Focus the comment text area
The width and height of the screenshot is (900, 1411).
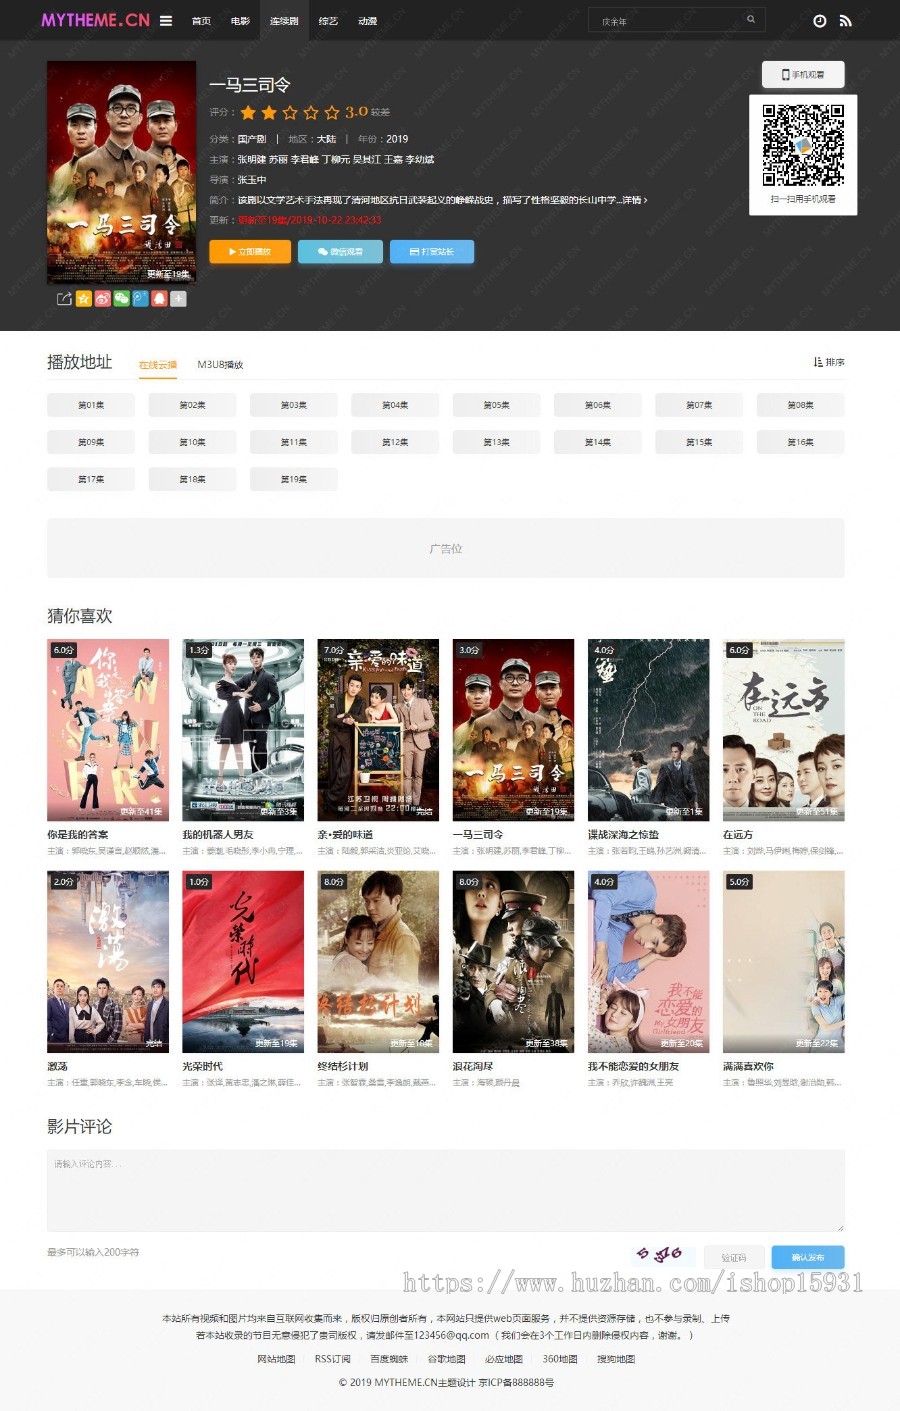tap(446, 1190)
